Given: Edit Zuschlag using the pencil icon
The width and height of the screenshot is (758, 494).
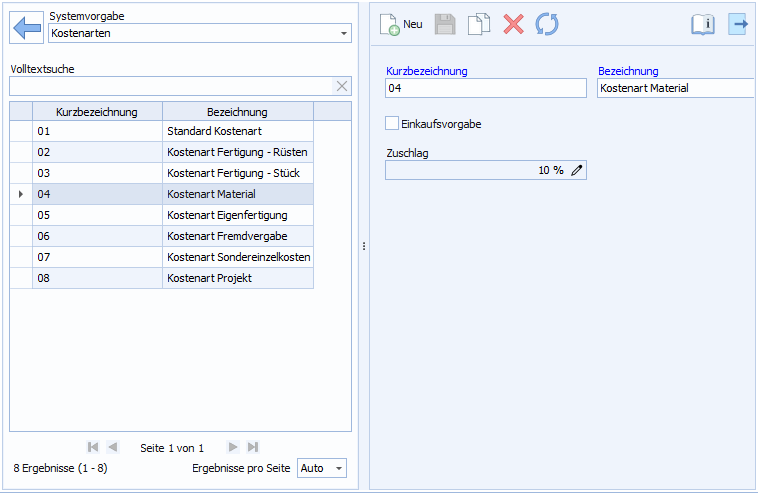Looking at the screenshot, I should (x=577, y=170).
